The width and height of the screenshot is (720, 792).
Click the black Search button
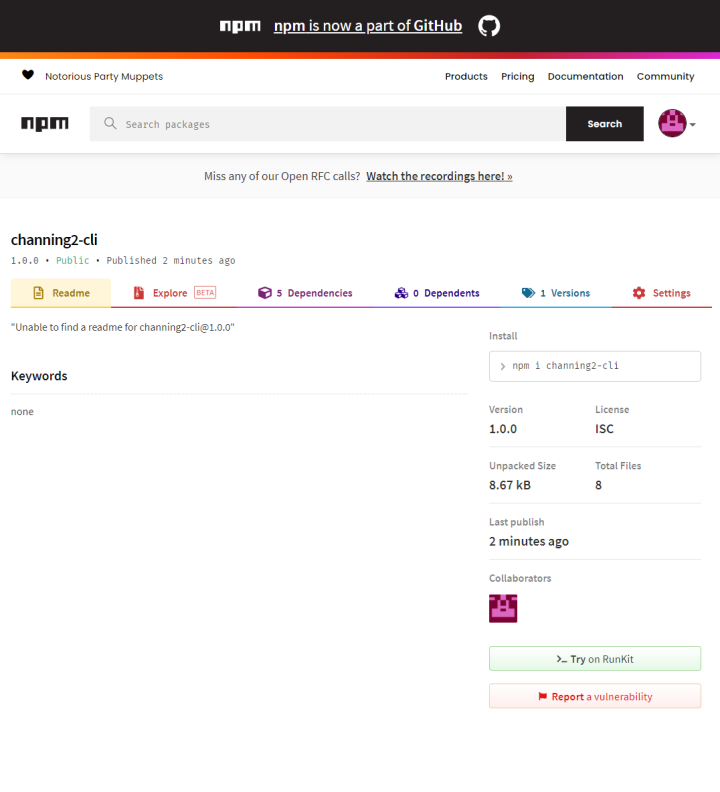(605, 124)
